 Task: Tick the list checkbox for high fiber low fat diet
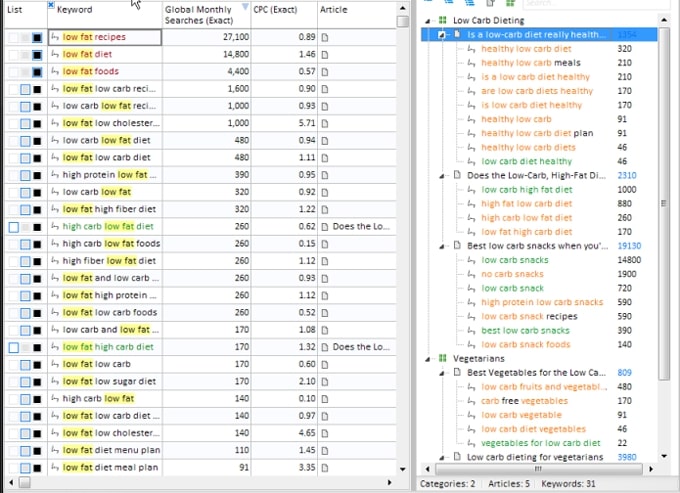pos(25,261)
